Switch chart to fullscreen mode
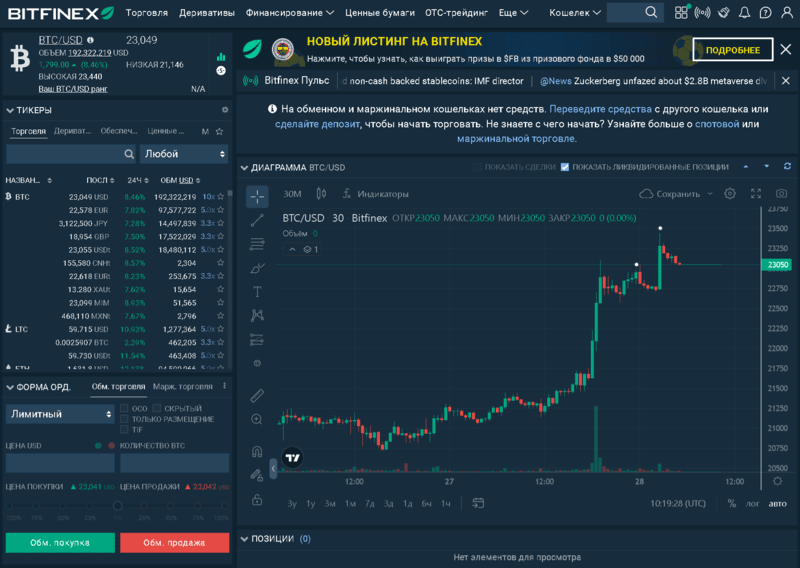The image size is (800, 568). click(x=756, y=193)
